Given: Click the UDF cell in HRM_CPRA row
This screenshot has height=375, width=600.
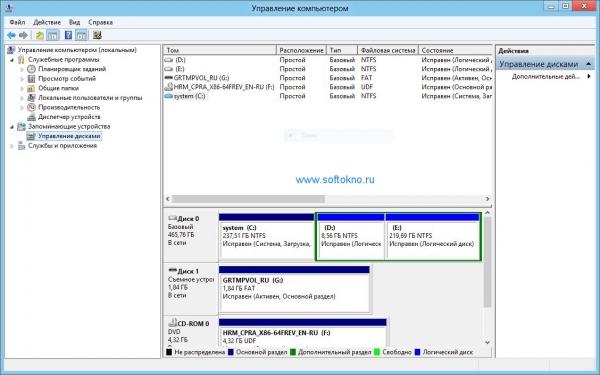Looking at the screenshot, I should (x=367, y=87).
